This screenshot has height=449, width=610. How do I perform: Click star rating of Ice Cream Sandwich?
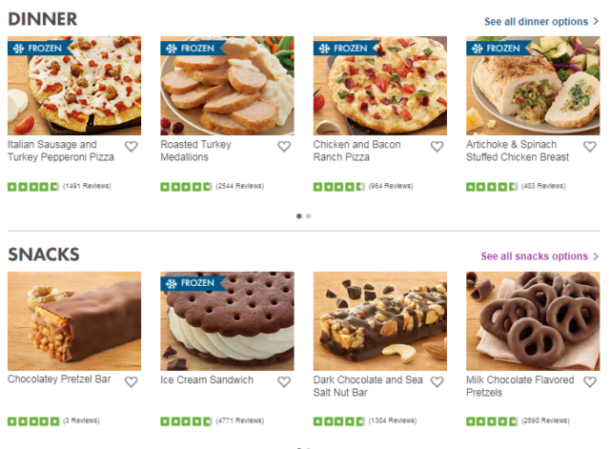point(186,421)
